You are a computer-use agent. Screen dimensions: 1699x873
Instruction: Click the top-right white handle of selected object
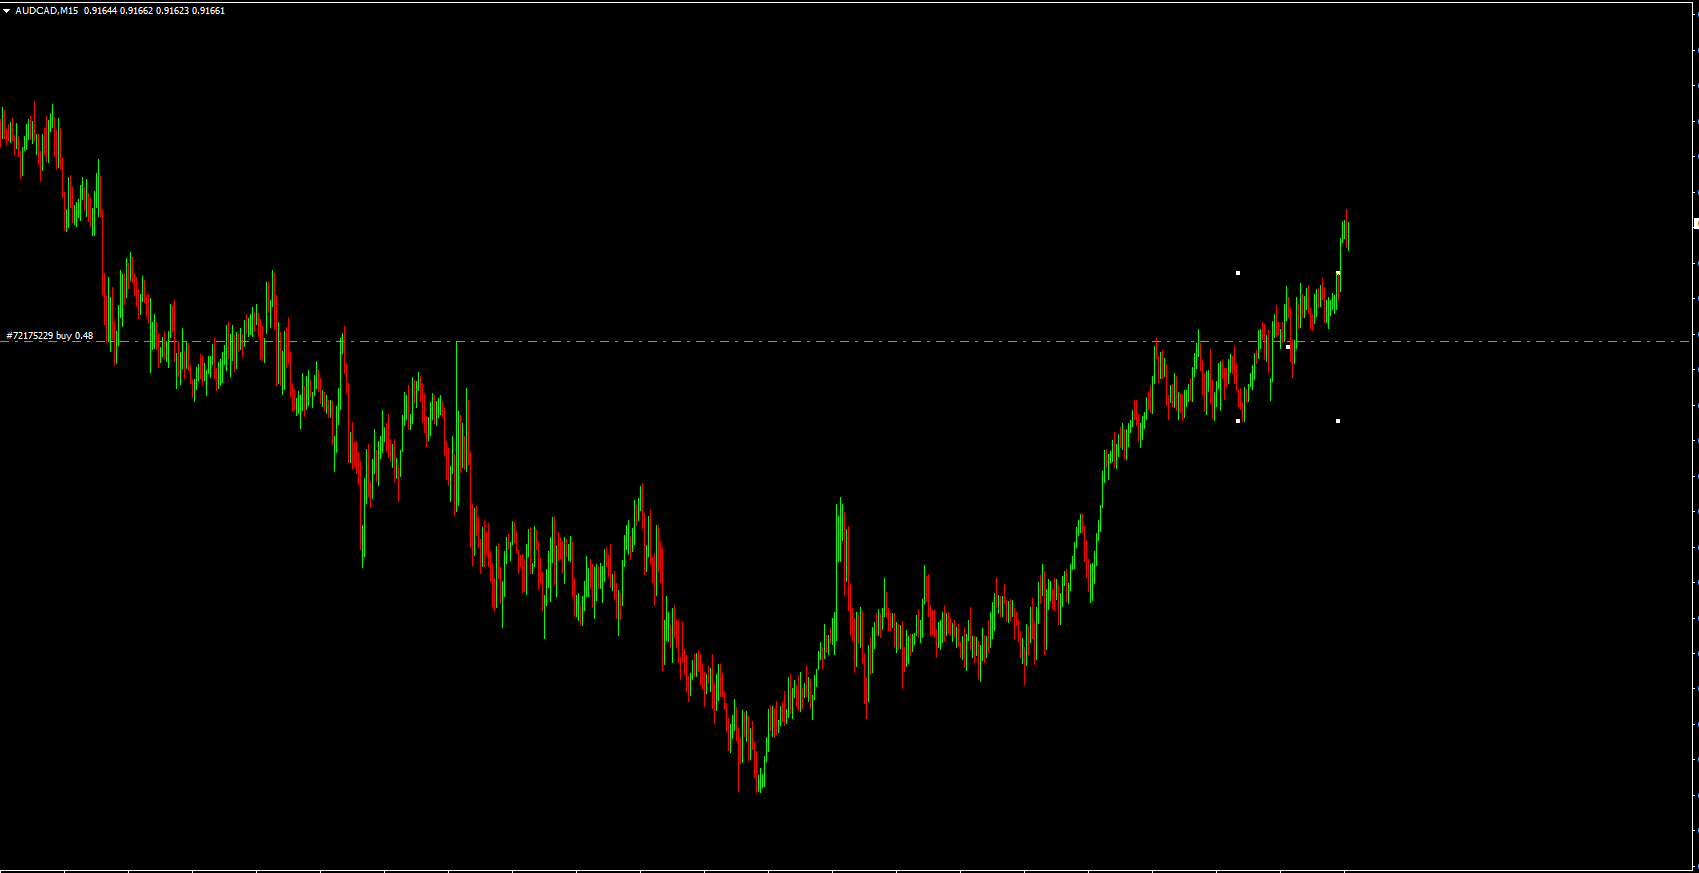[x=1338, y=273]
